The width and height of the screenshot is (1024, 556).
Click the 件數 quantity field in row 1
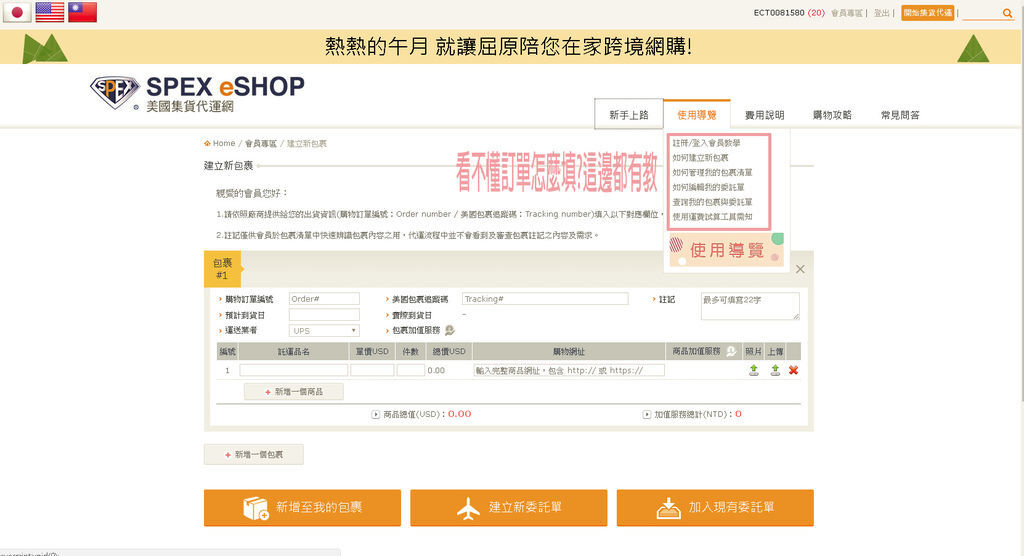[x=411, y=370]
